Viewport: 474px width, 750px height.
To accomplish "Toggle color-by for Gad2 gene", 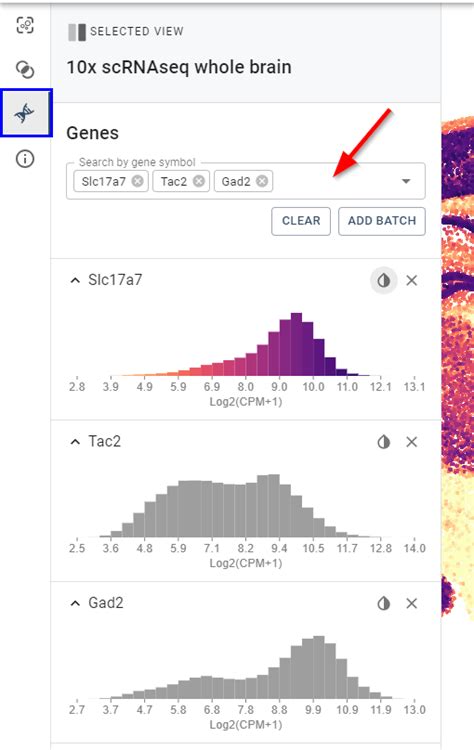I will coord(384,604).
